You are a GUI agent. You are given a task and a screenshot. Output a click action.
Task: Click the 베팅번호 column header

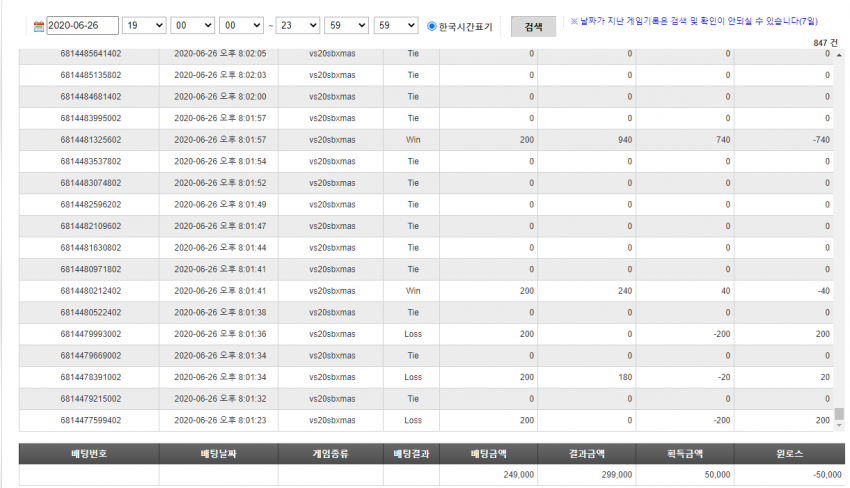pyautogui.click(x=89, y=454)
